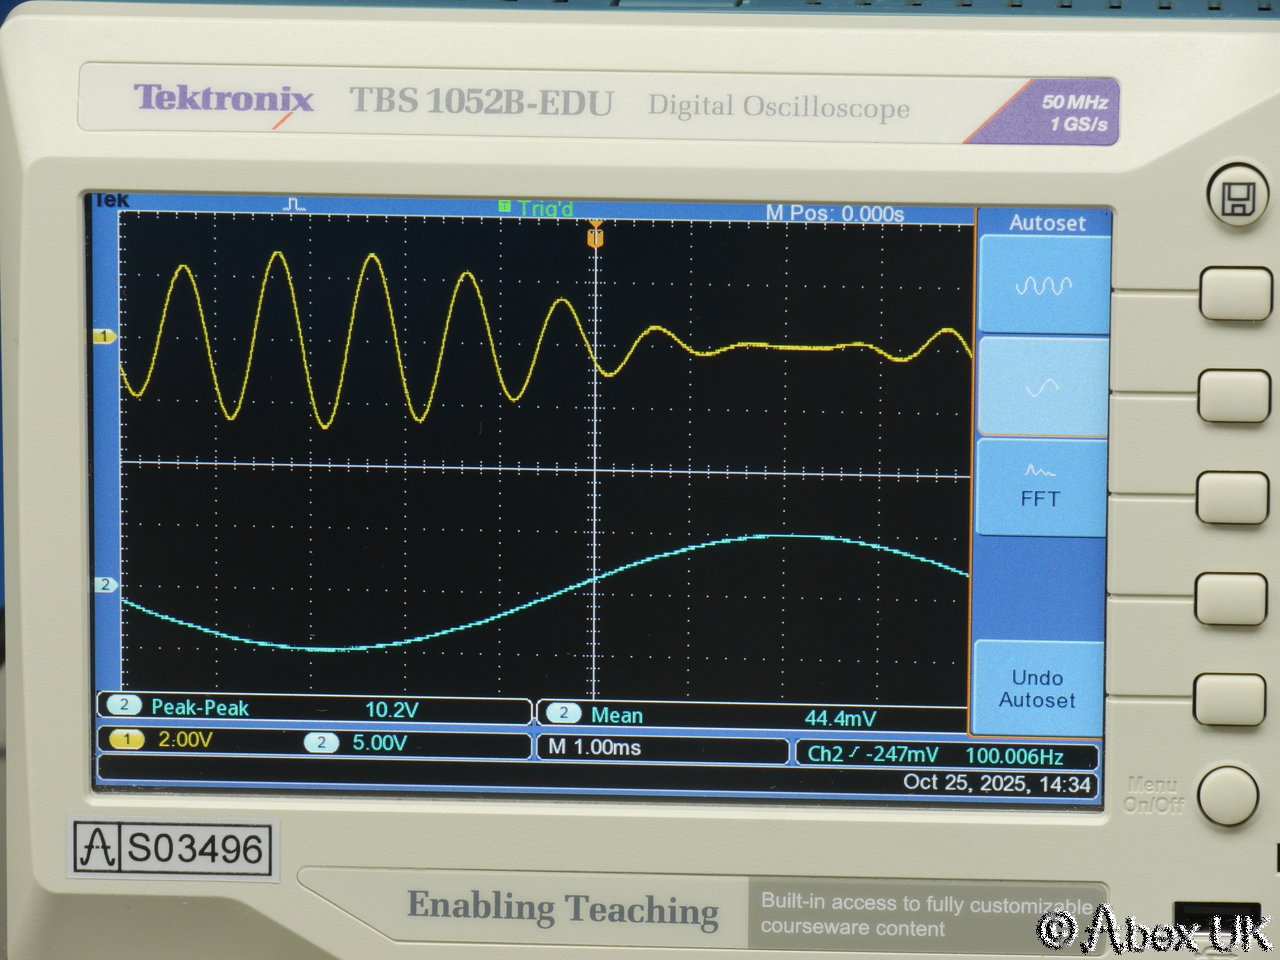Click the 100.006Hz trigger frequency readout
Viewport: 1280px width, 960px height.
(x=1014, y=756)
